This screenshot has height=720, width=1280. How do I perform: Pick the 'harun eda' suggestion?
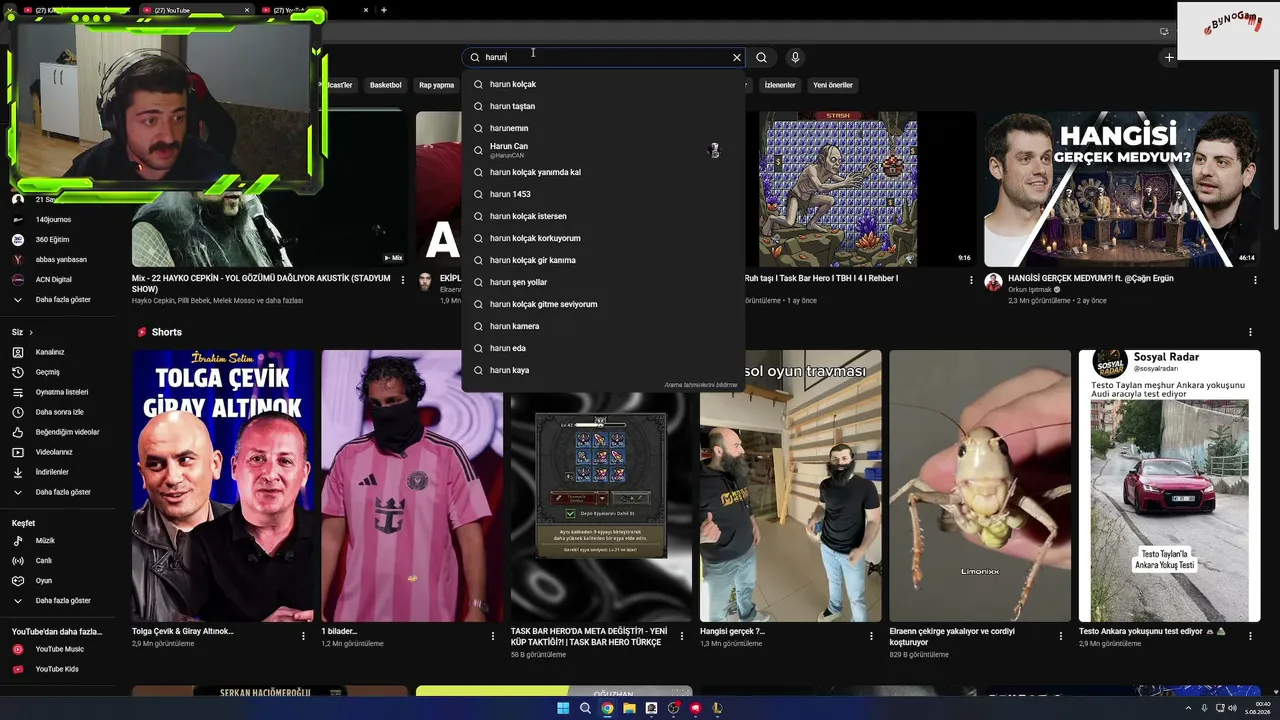point(603,348)
